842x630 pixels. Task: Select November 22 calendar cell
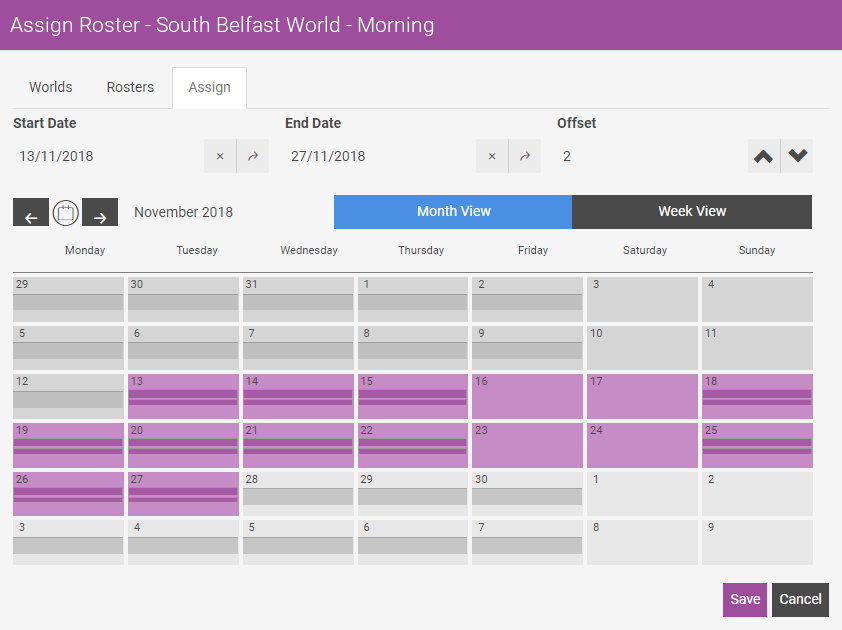tap(413, 445)
